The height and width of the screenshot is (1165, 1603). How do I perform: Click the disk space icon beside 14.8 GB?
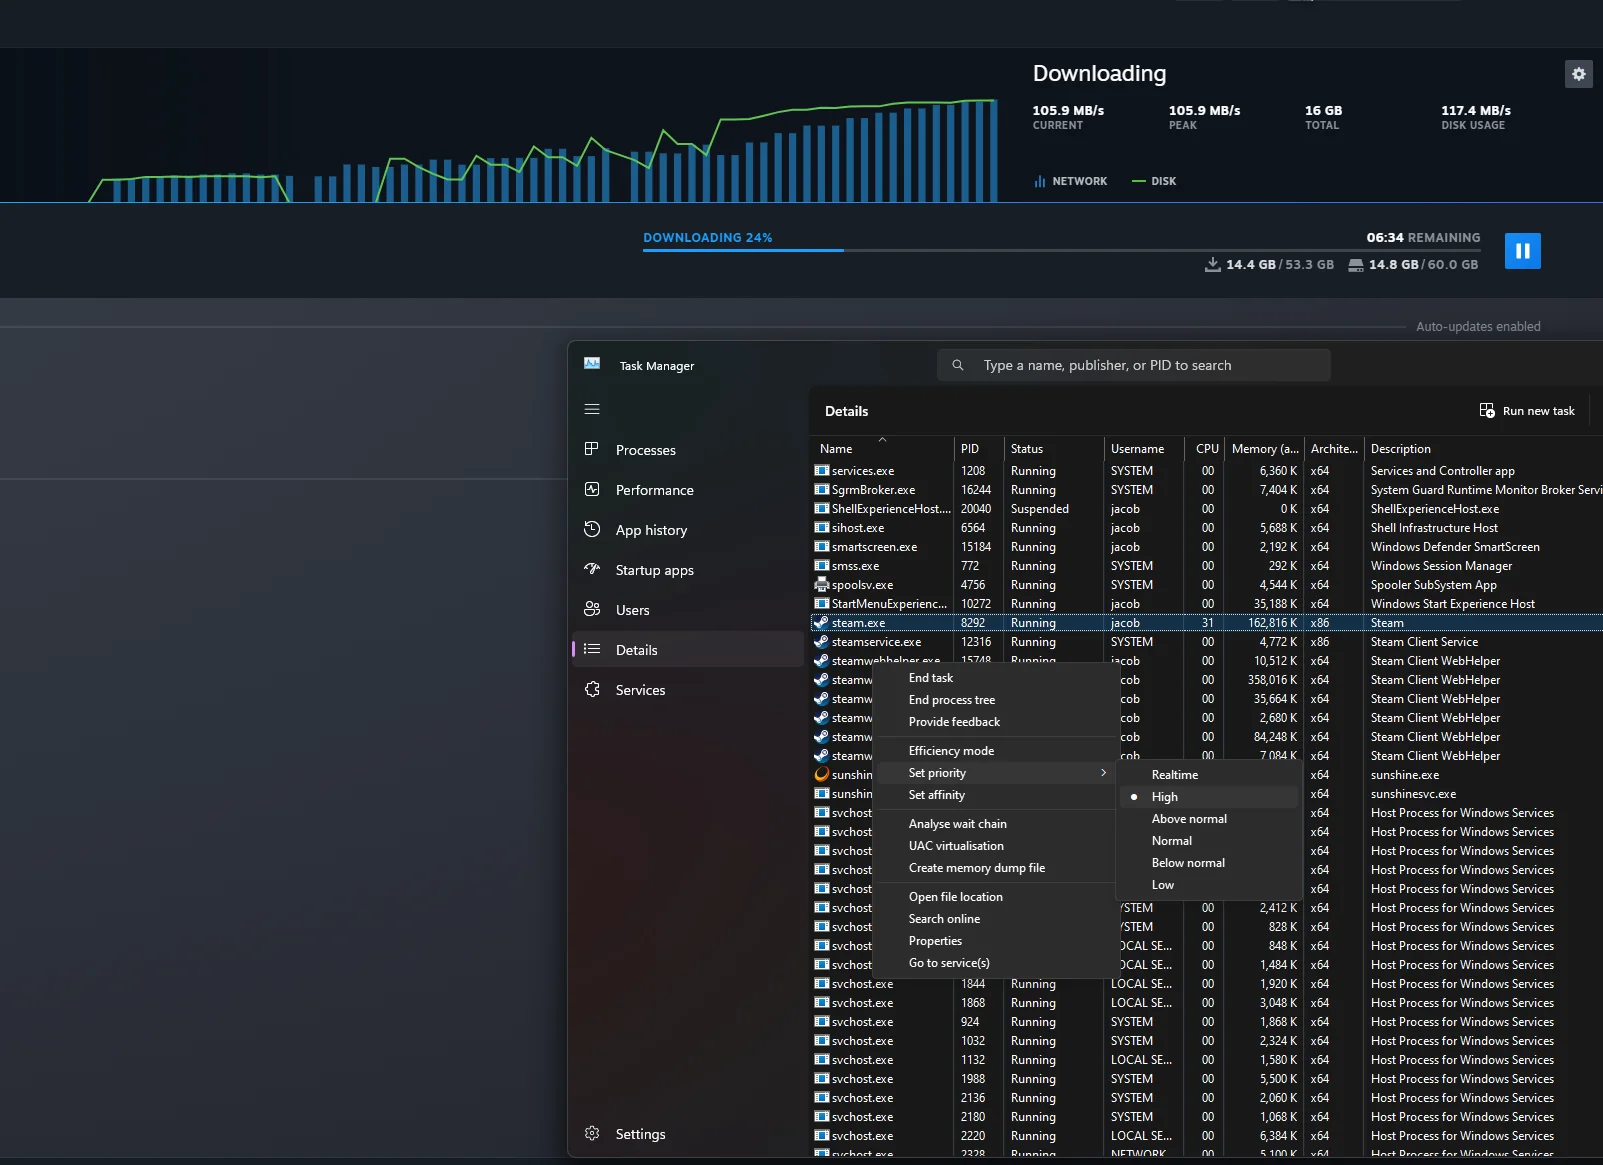tap(1355, 265)
